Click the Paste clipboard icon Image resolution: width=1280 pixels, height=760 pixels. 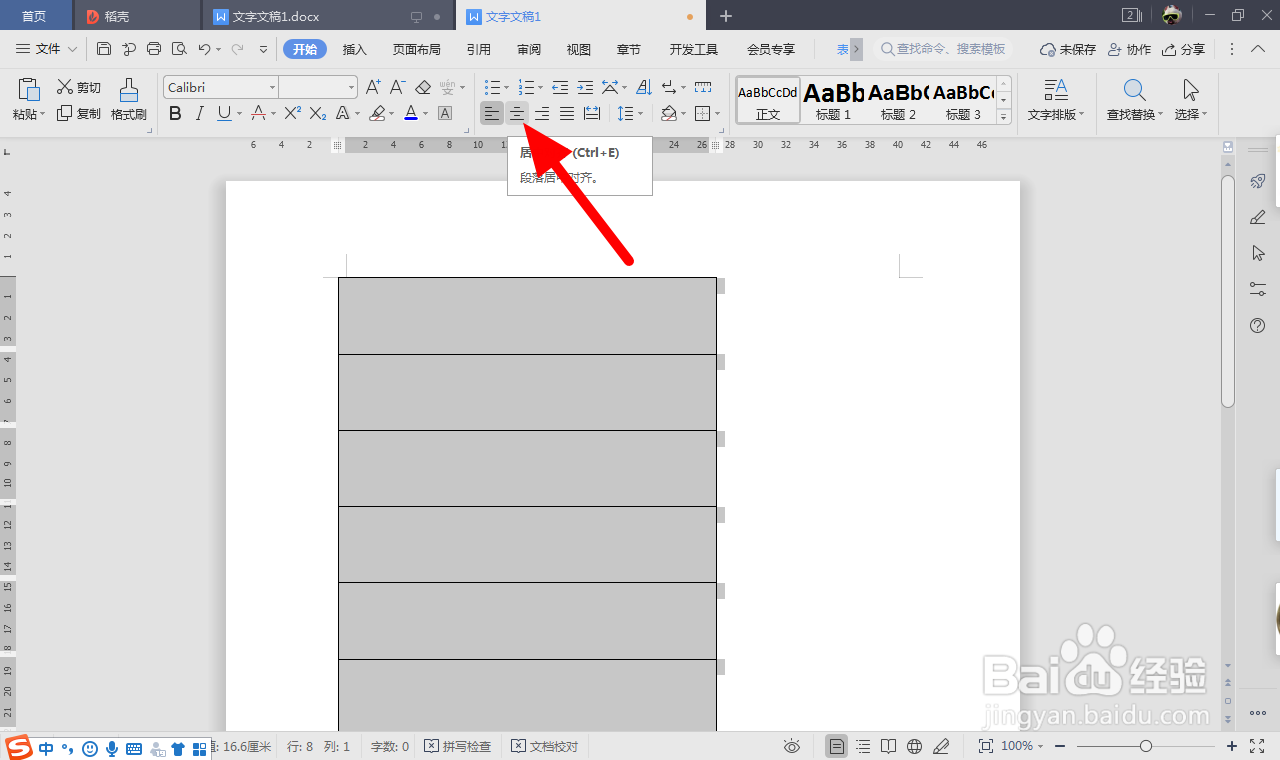pyautogui.click(x=29, y=89)
